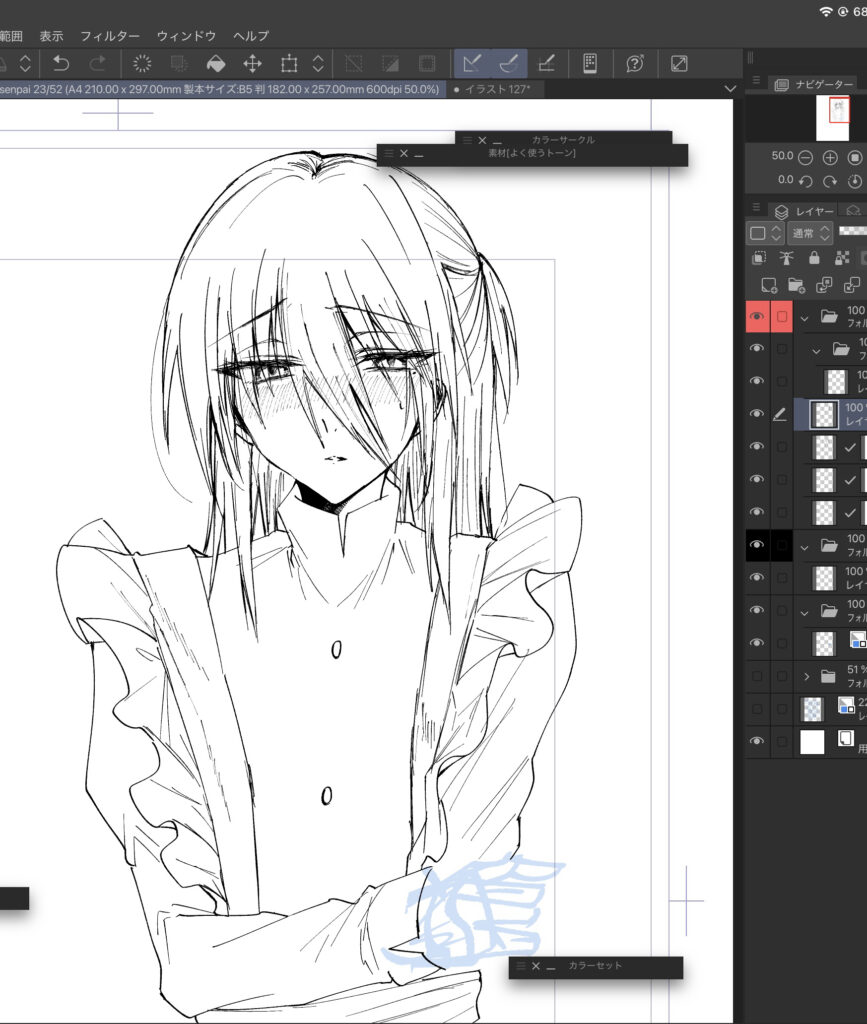Screen dimensions: 867x1024
Task: Click the Undo arrow in the toolbar
Action: coord(61,63)
